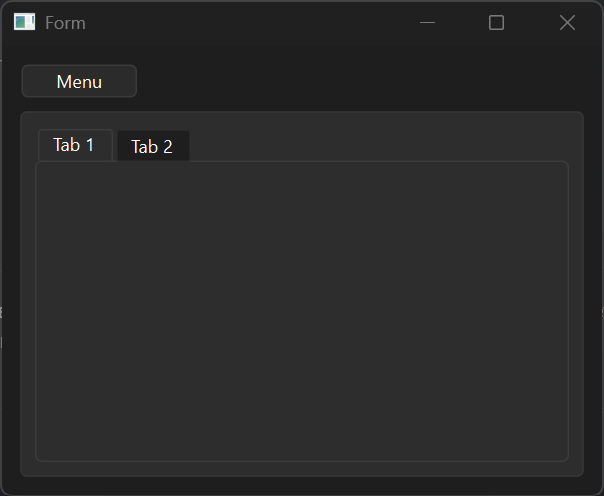Select the Tab 1 tab
The width and height of the screenshot is (604, 496).
(x=74, y=145)
